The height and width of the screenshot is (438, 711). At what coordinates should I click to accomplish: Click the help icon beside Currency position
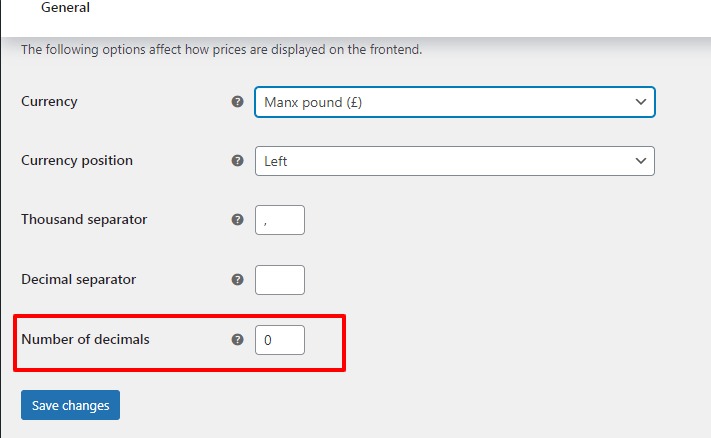(x=237, y=161)
